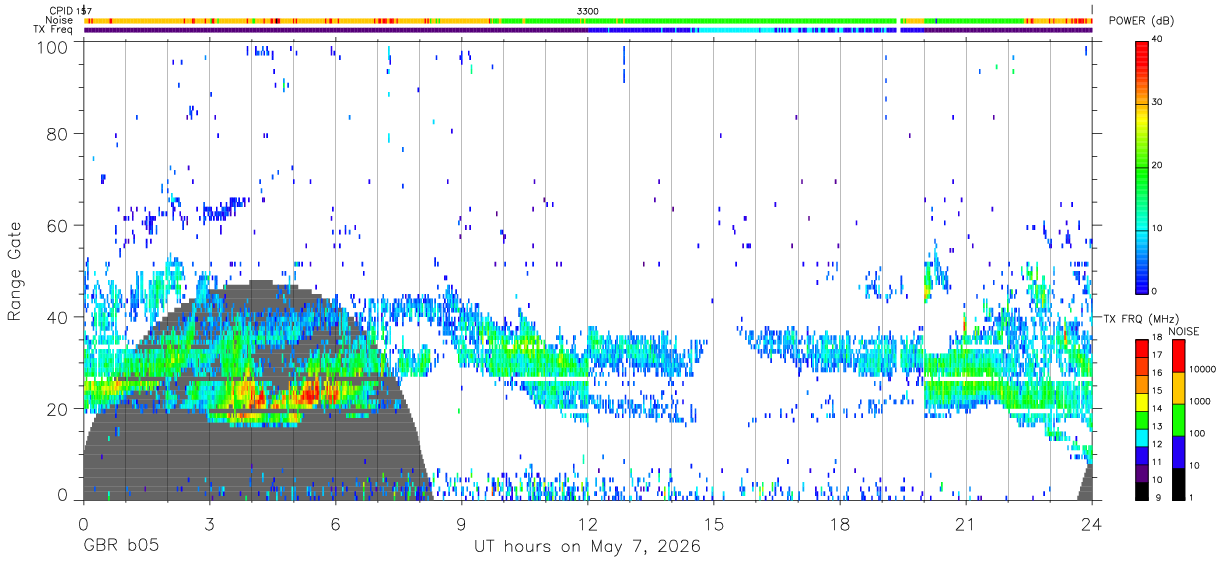The width and height of the screenshot is (1228, 567).
Task: Click y-axis tick label '100'
Action: (54, 48)
